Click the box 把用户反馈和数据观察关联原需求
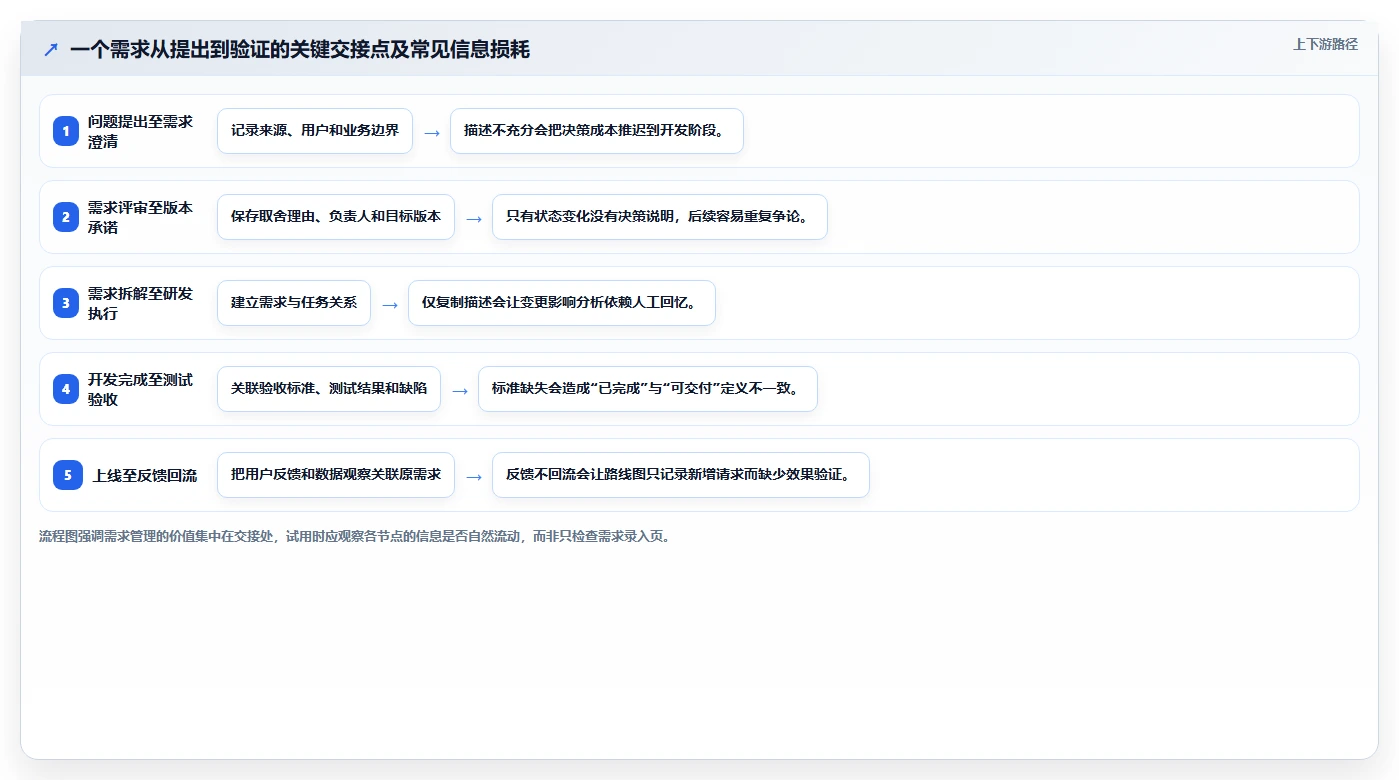This screenshot has width=1399, height=780. point(336,475)
